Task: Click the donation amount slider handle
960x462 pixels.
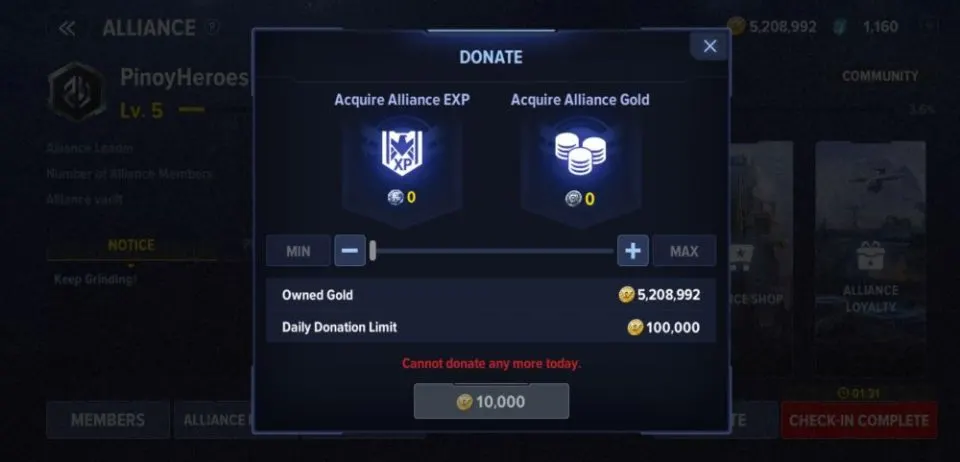Action: tap(373, 250)
